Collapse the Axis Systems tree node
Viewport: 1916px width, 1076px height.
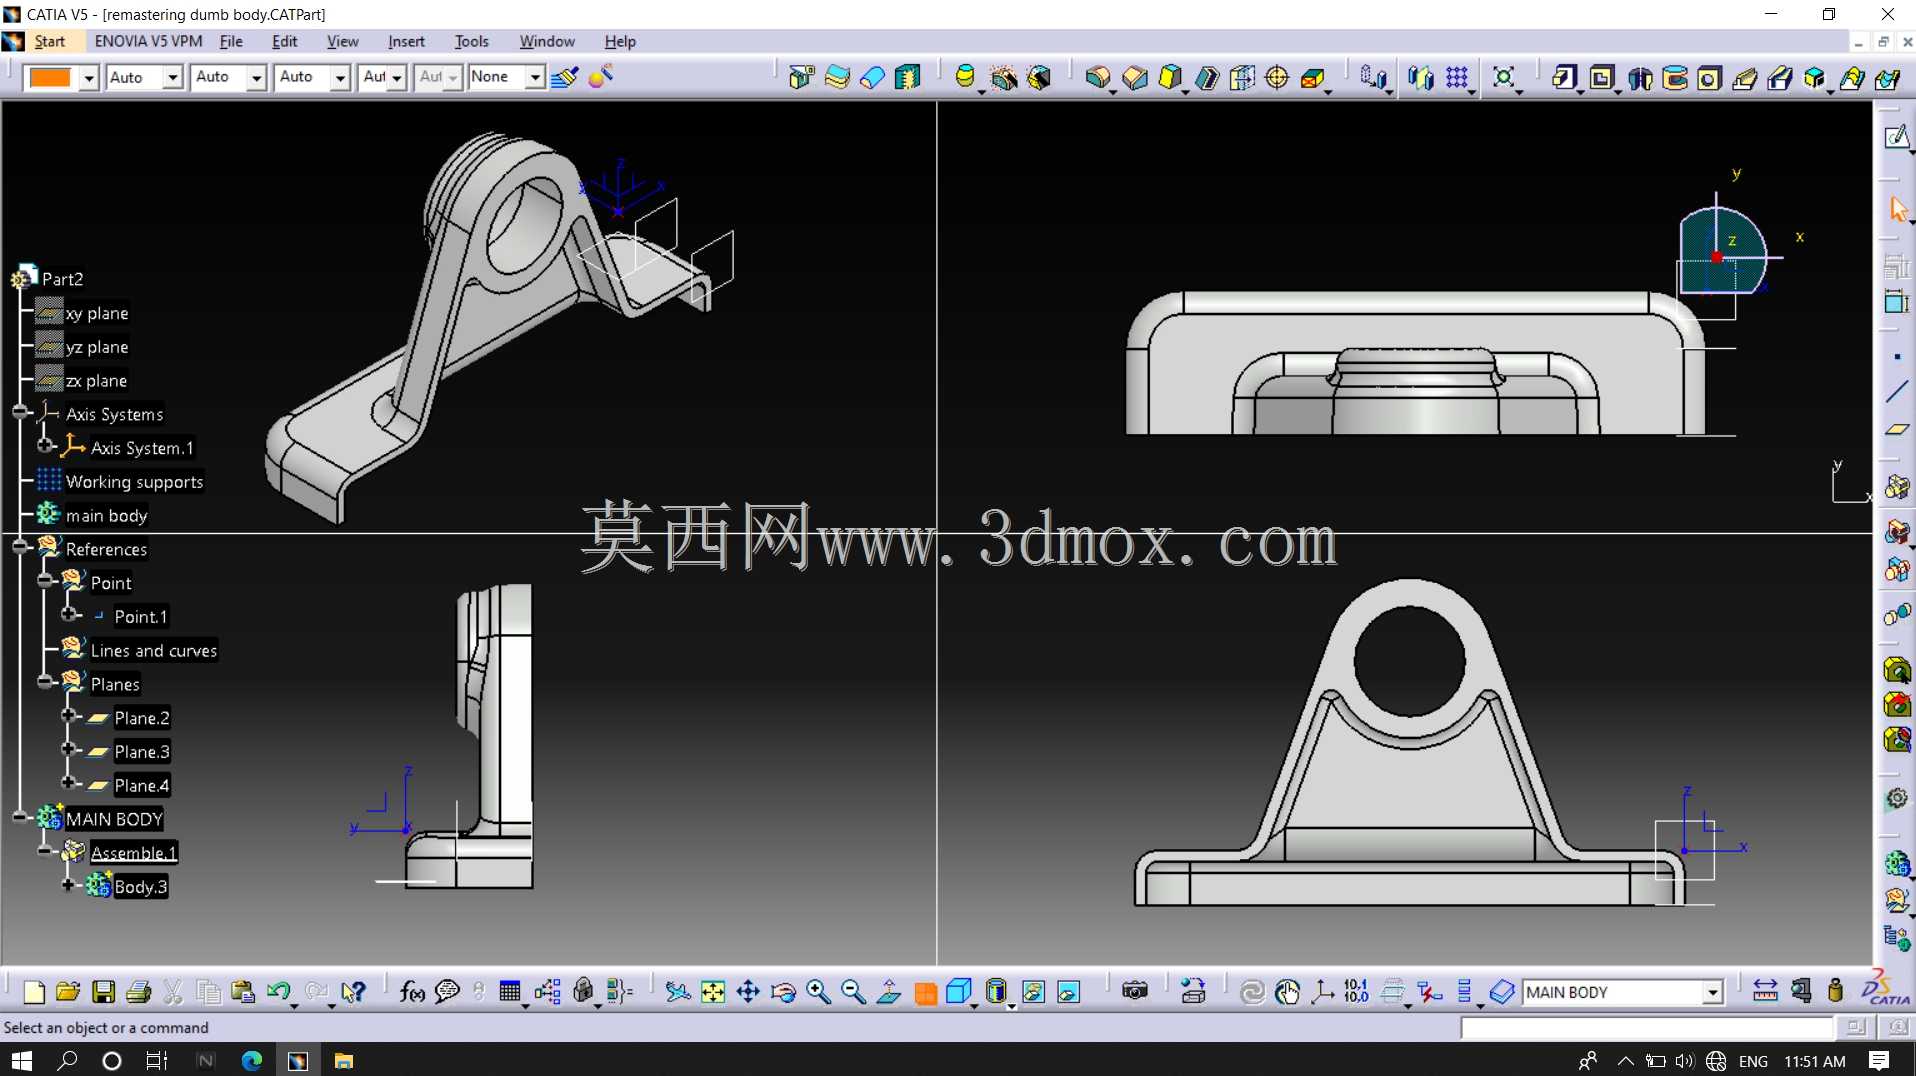pos(20,412)
